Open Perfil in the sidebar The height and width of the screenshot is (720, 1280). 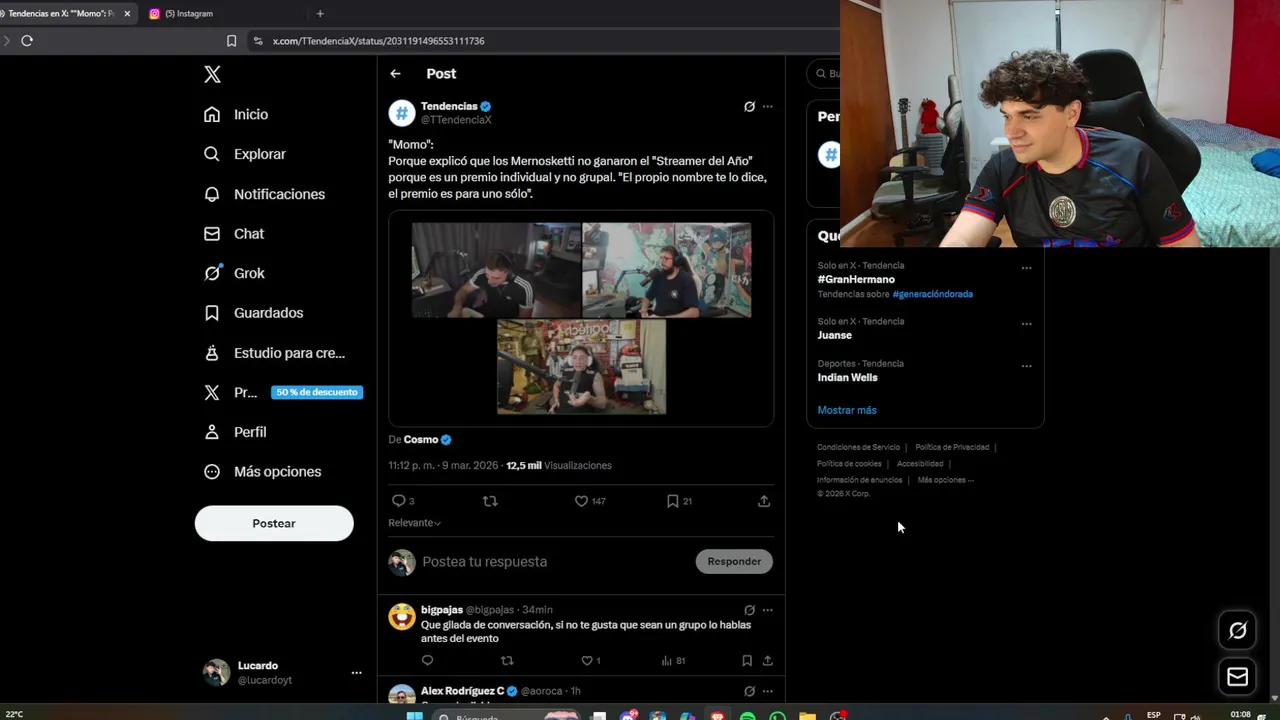click(x=235, y=432)
